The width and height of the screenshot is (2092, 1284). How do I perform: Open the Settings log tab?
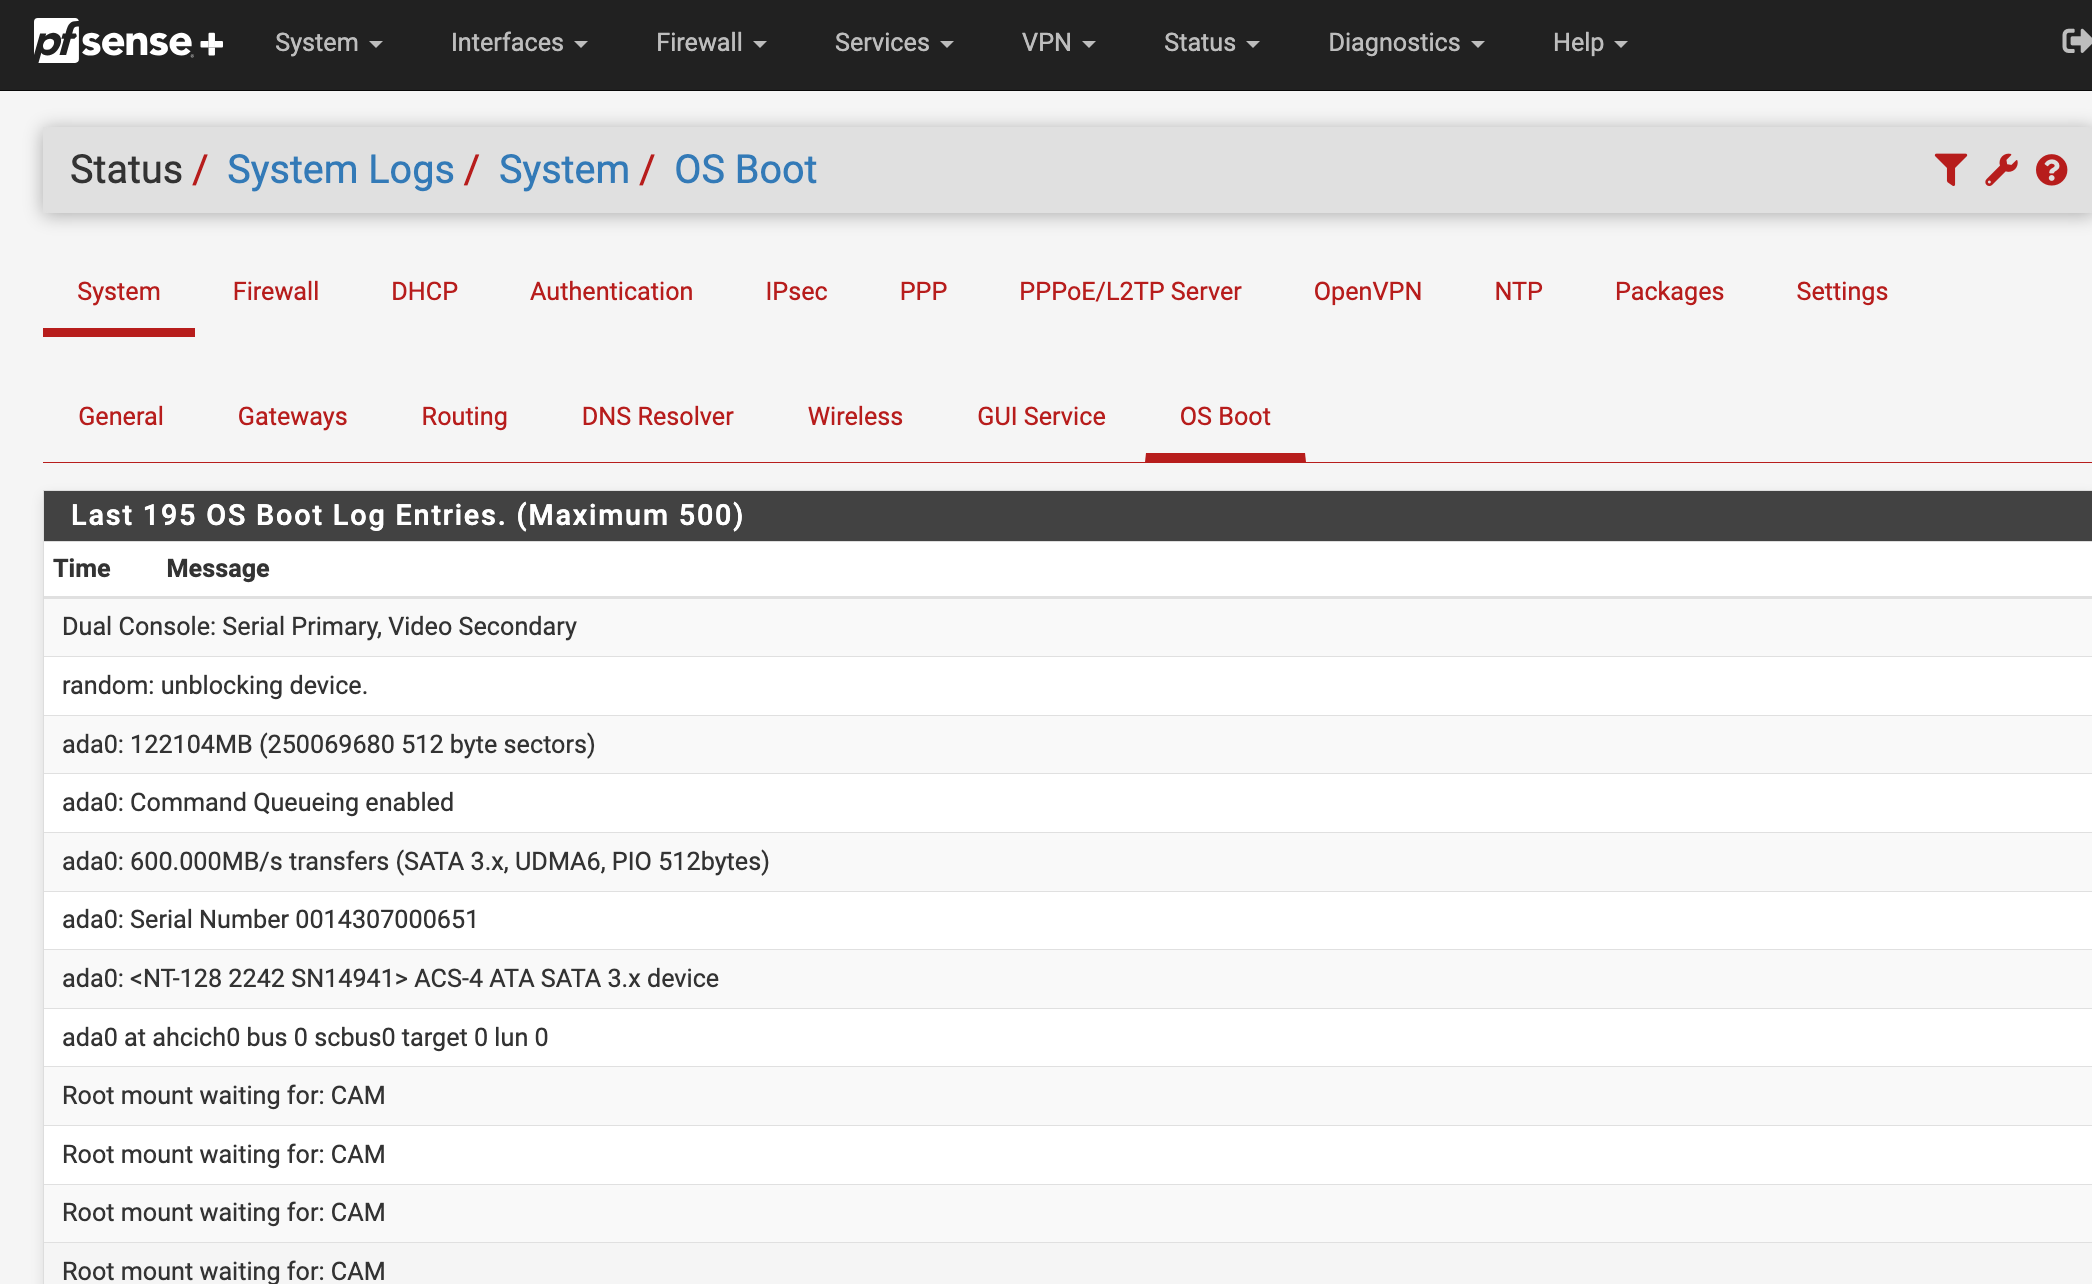click(1841, 291)
